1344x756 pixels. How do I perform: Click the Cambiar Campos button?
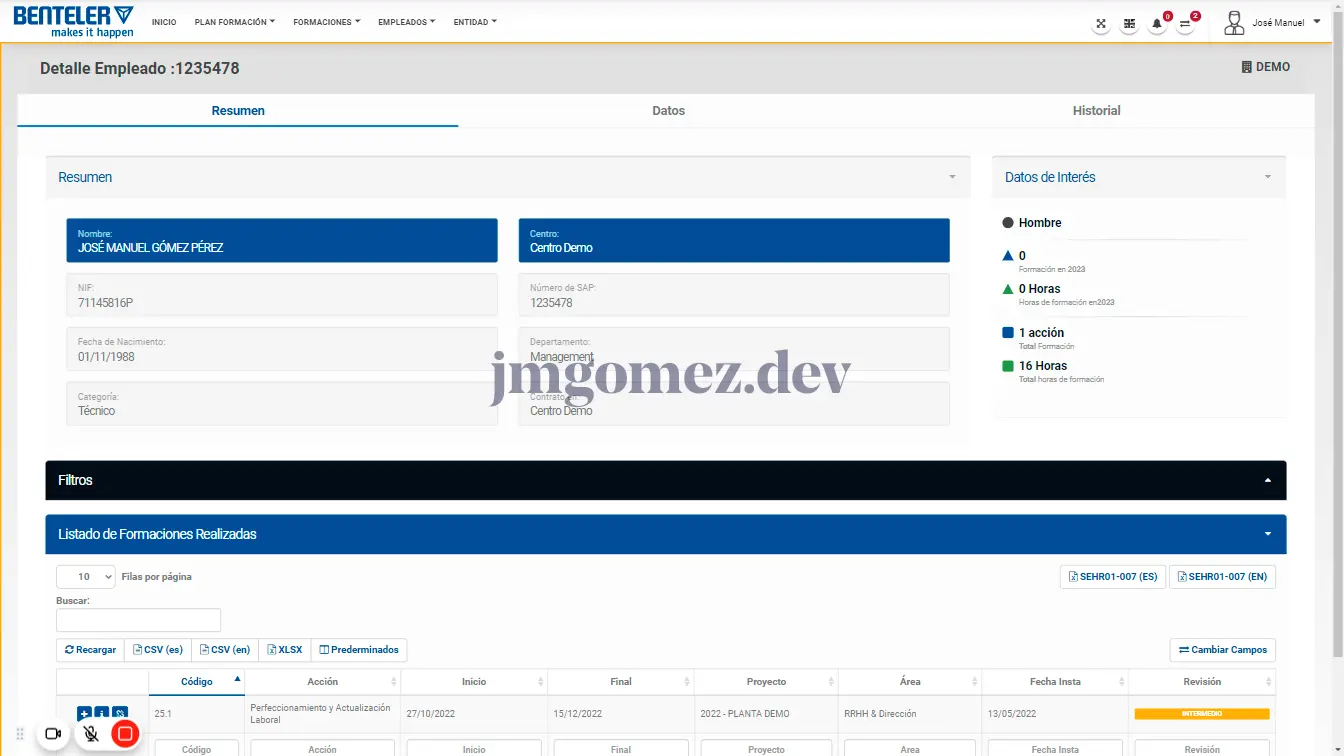click(1222, 650)
